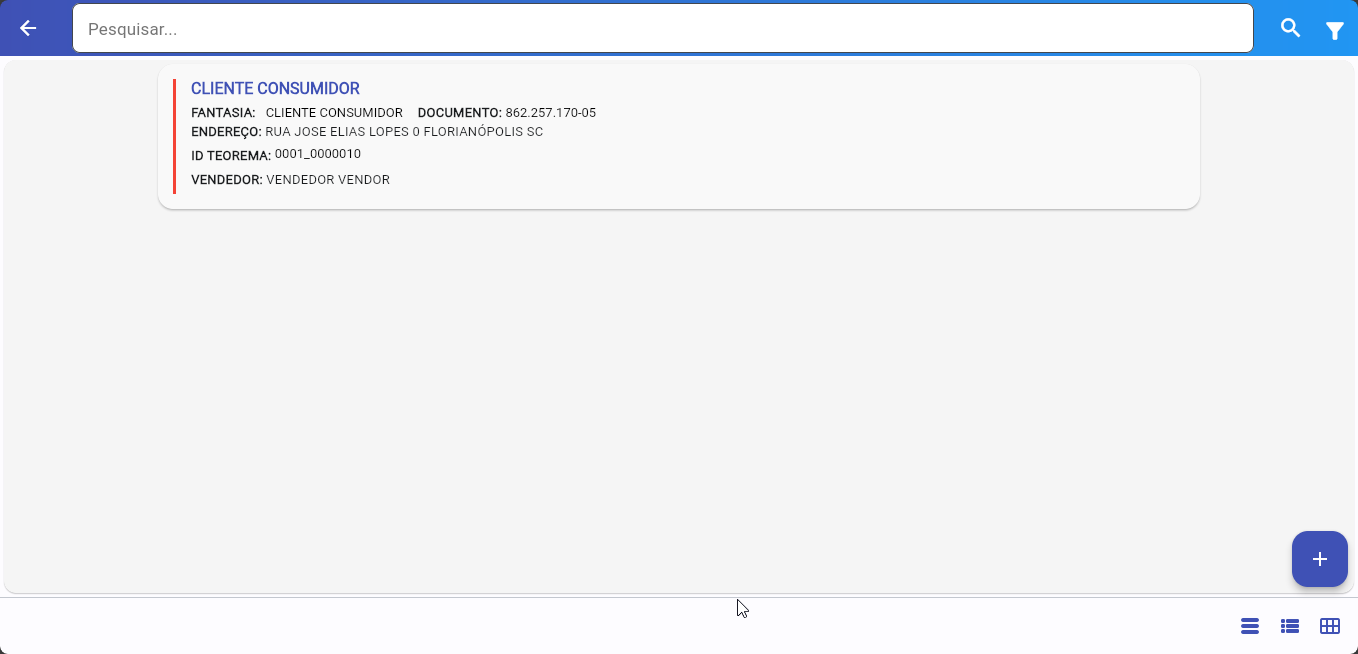
Task: Go back using the arrow icon
Action: pyautogui.click(x=28, y=28)
